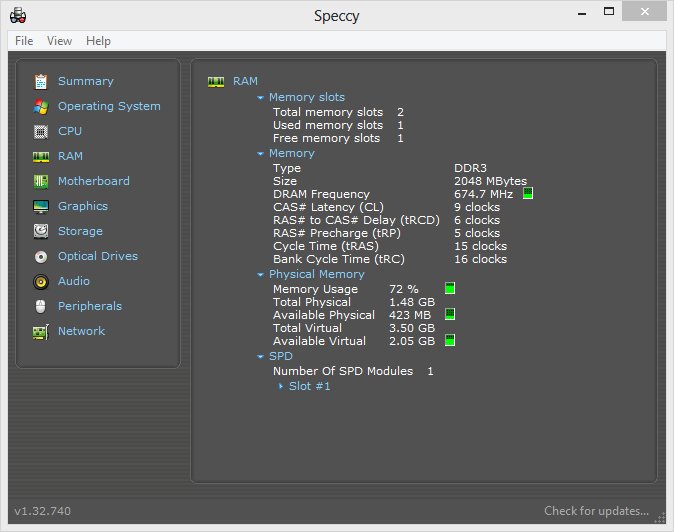This screenshot has height=532, width=674.
Task: Maximize the Speccy window
Action: (609, 12)
